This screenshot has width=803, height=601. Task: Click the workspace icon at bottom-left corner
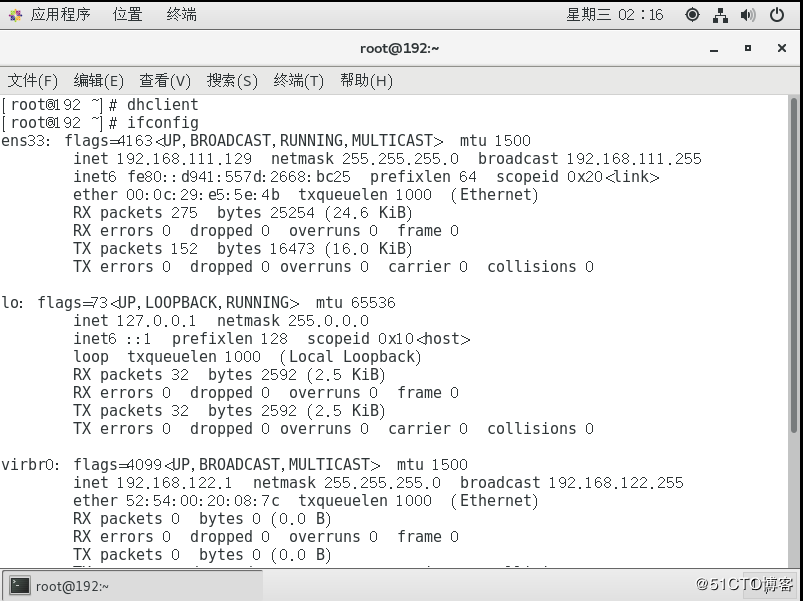pyautogui.click(x=9, y=583)
